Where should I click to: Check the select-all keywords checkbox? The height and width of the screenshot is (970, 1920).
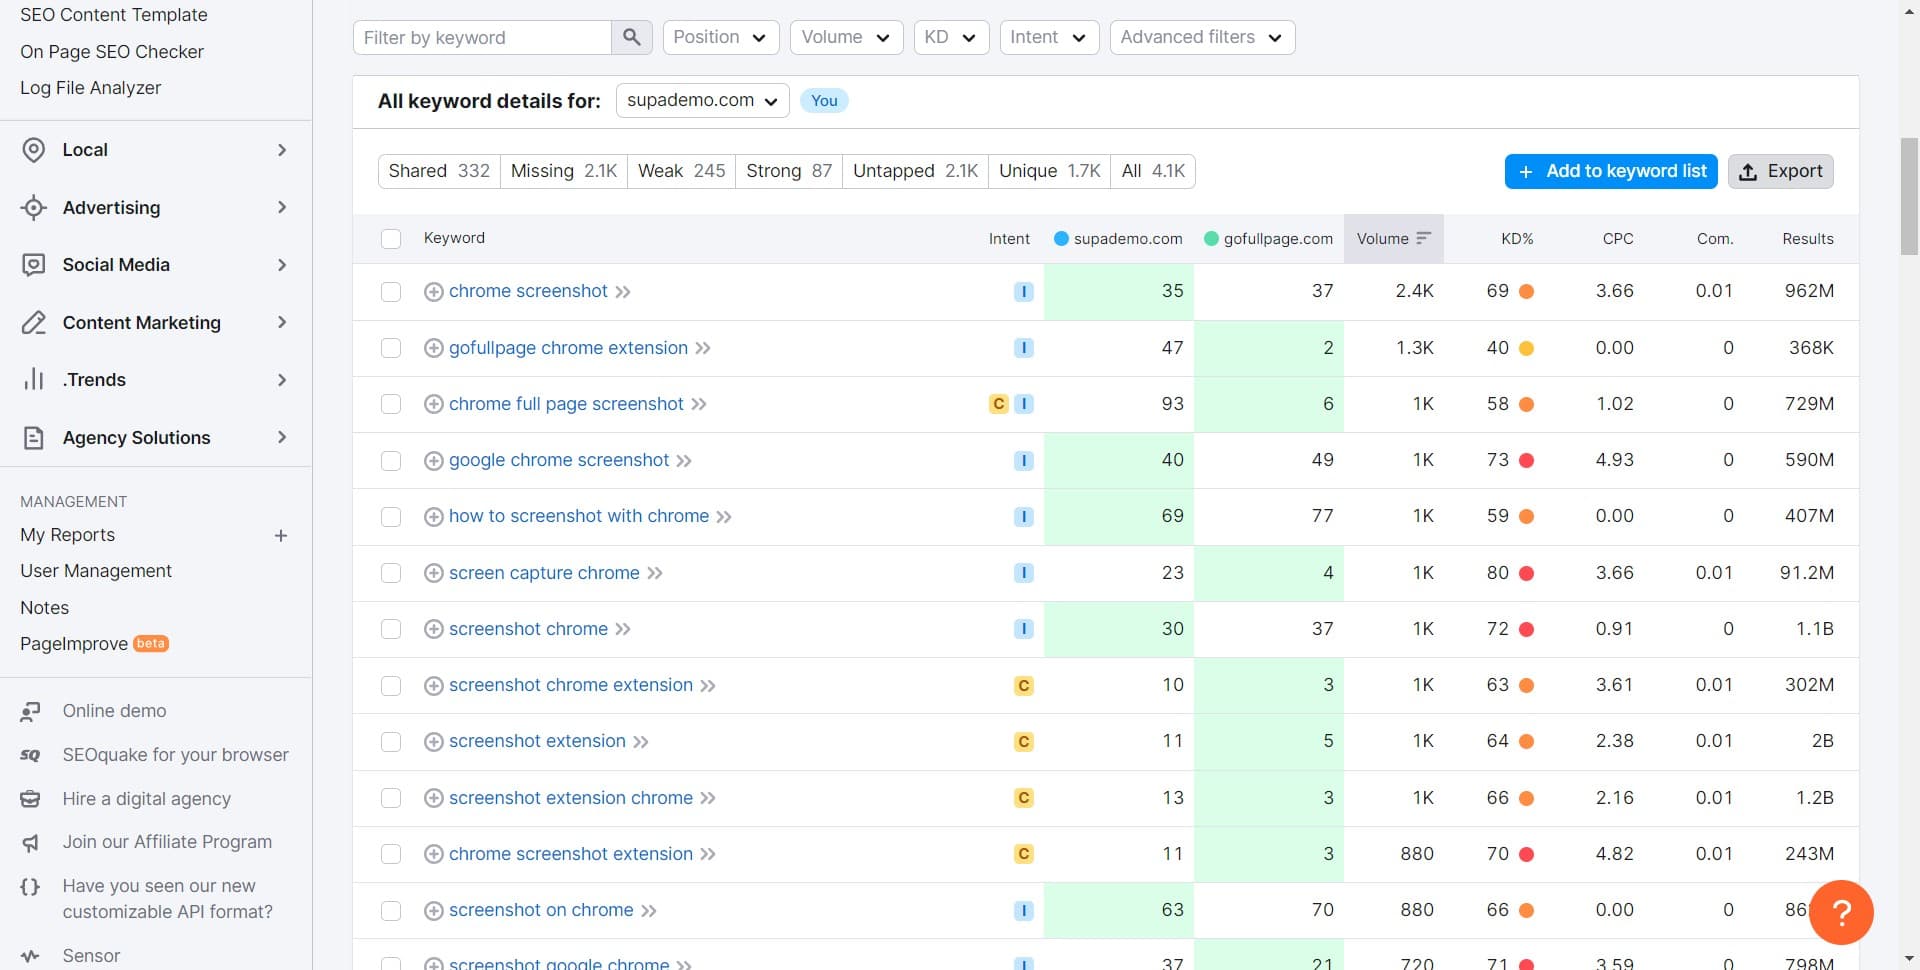[x=391, y=238]
